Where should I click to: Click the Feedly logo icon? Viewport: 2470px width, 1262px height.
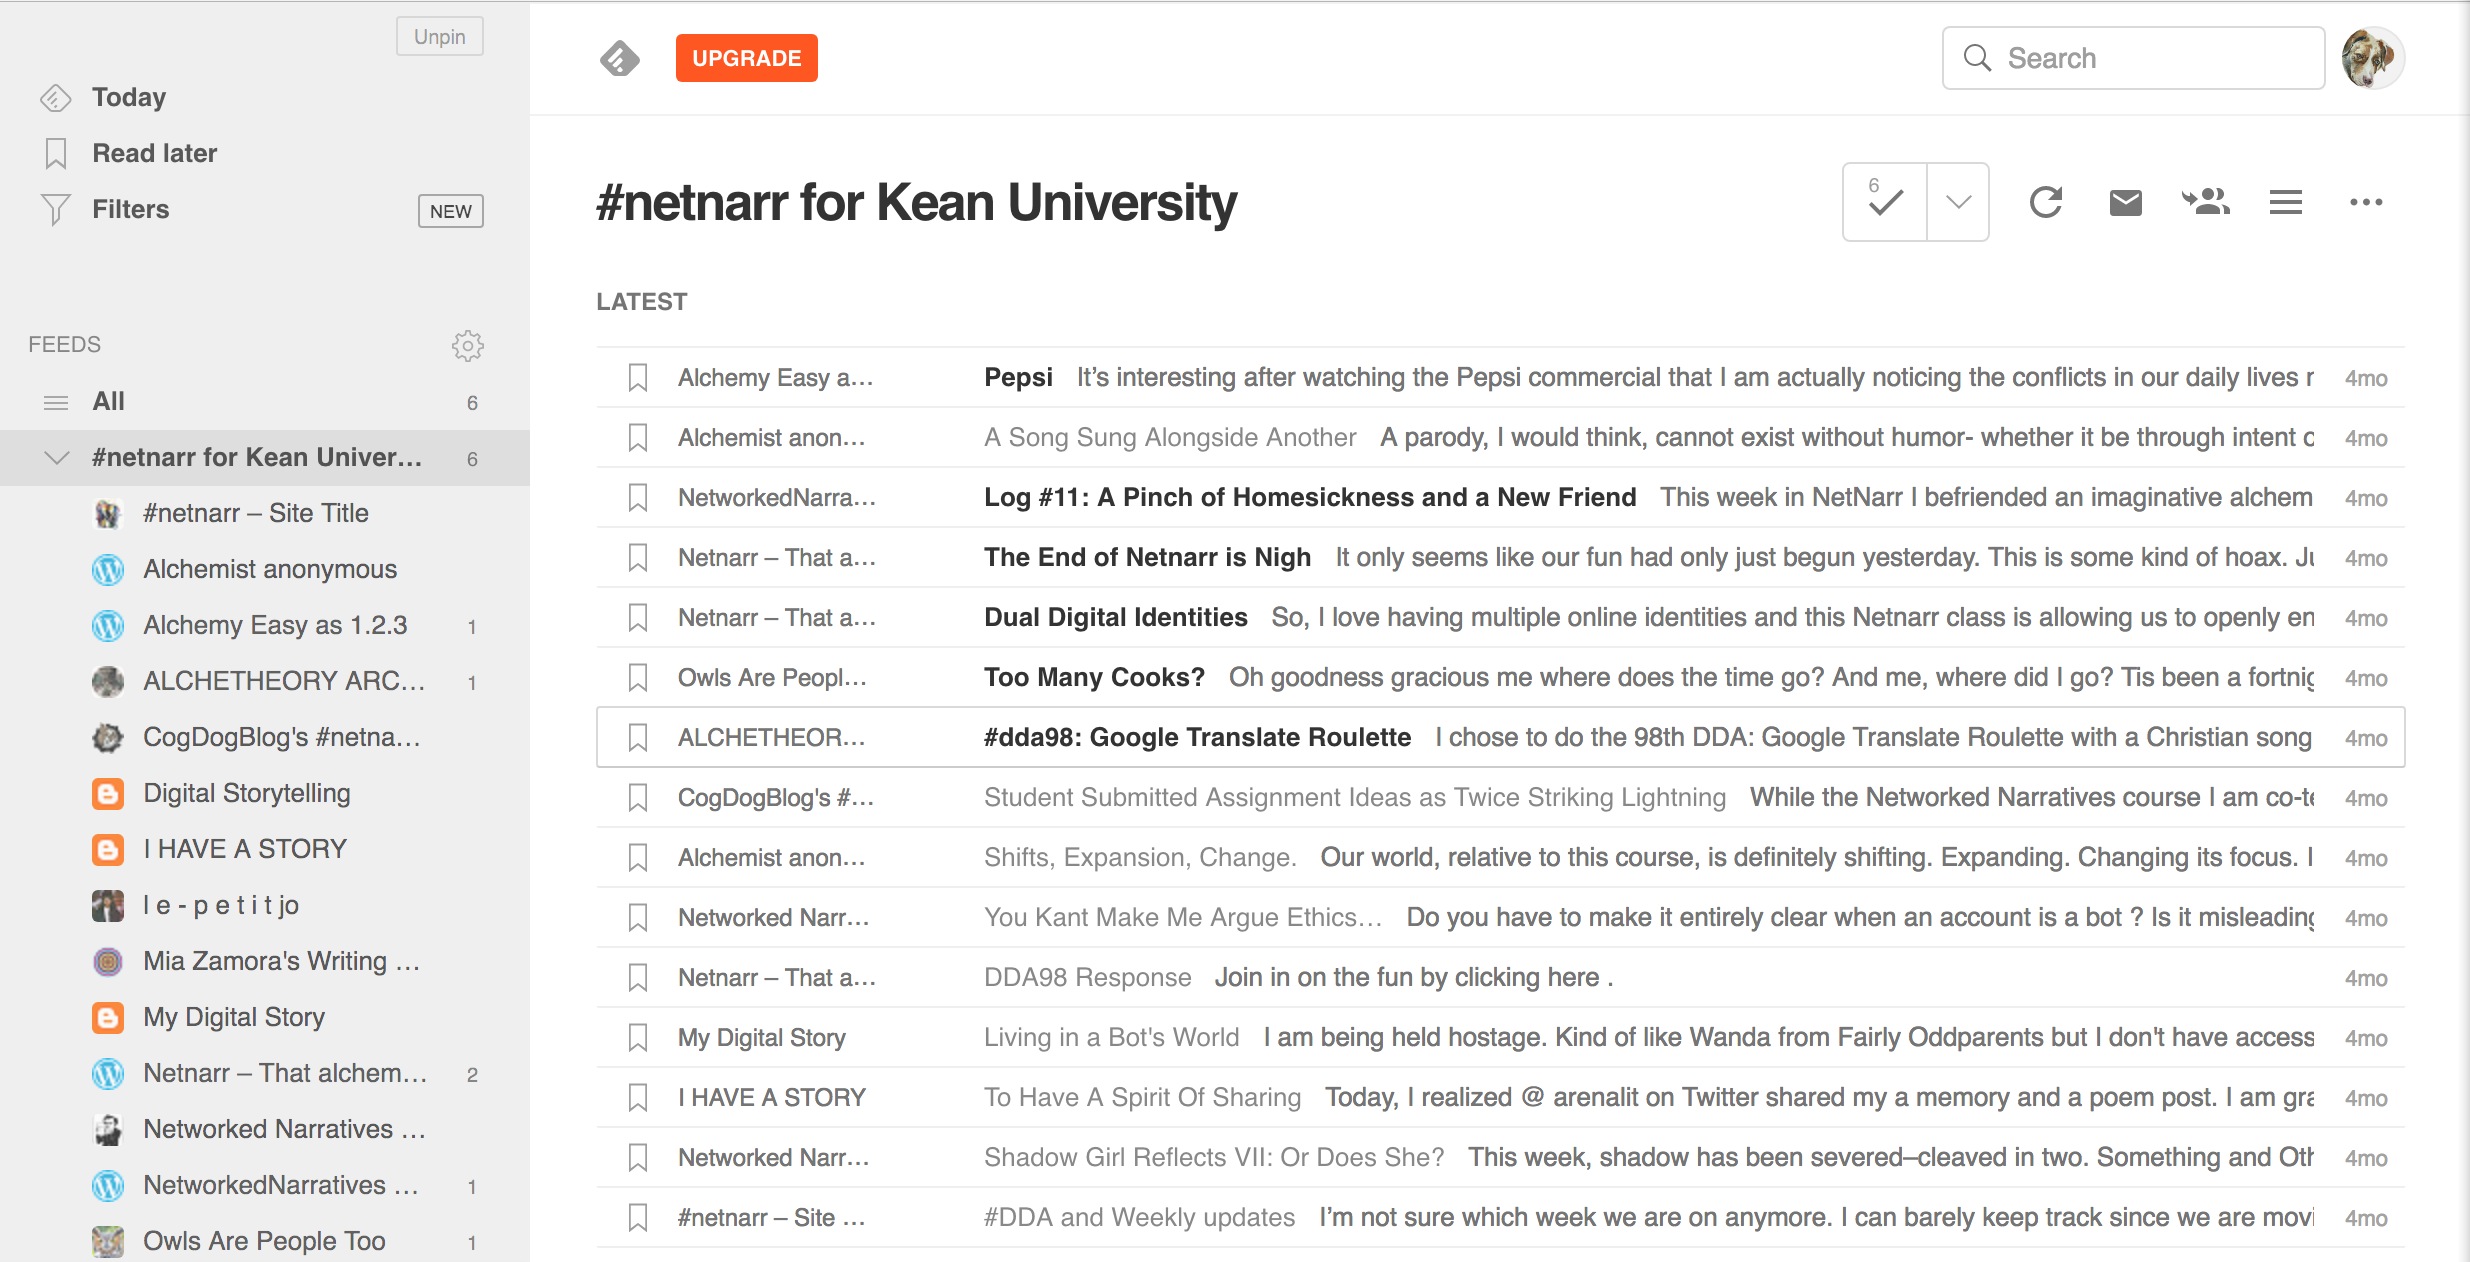(620, 59)
